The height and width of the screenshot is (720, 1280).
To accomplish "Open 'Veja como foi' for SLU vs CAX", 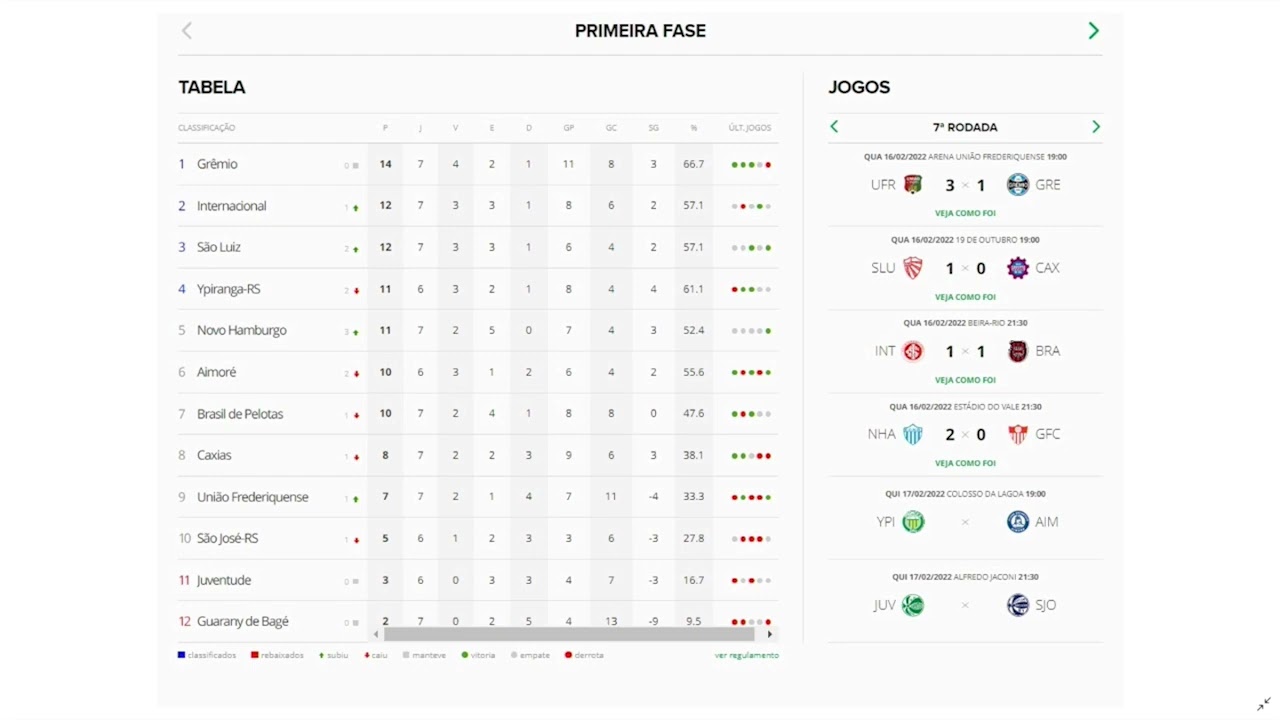I will pyautogui.click(x=965, y=297).
